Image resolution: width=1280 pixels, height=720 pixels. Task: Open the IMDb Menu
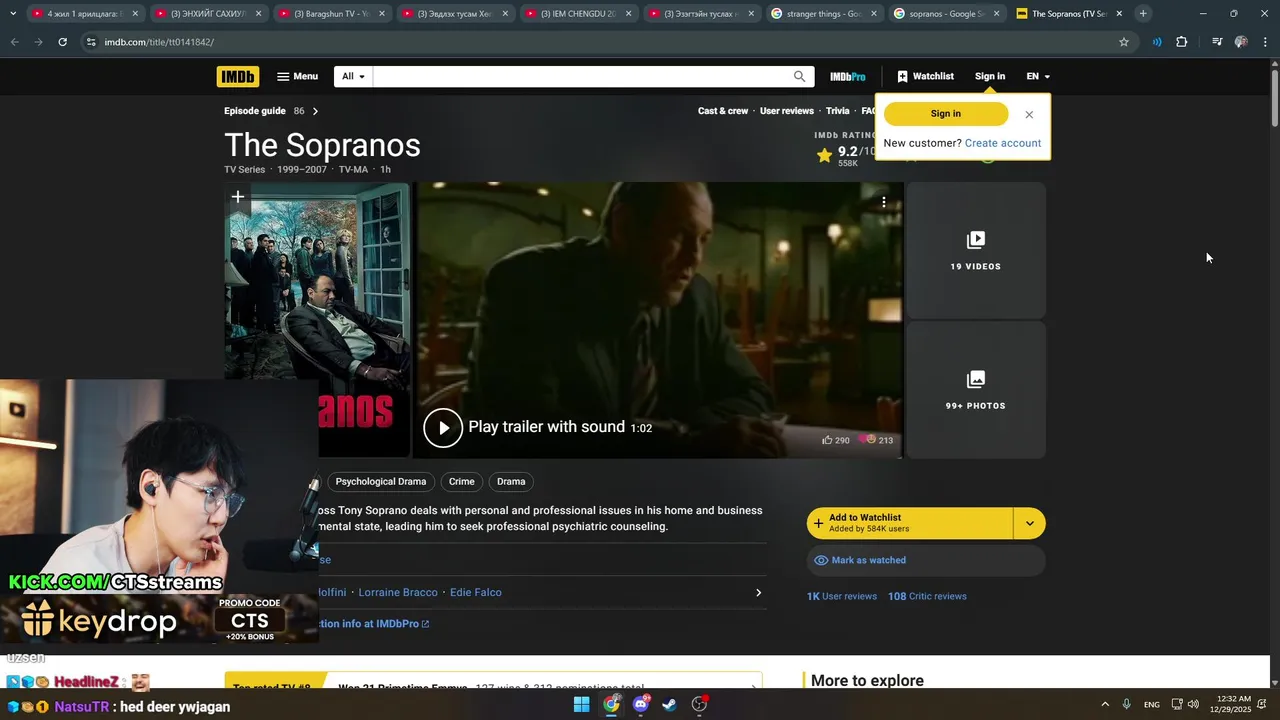point(297,76)
